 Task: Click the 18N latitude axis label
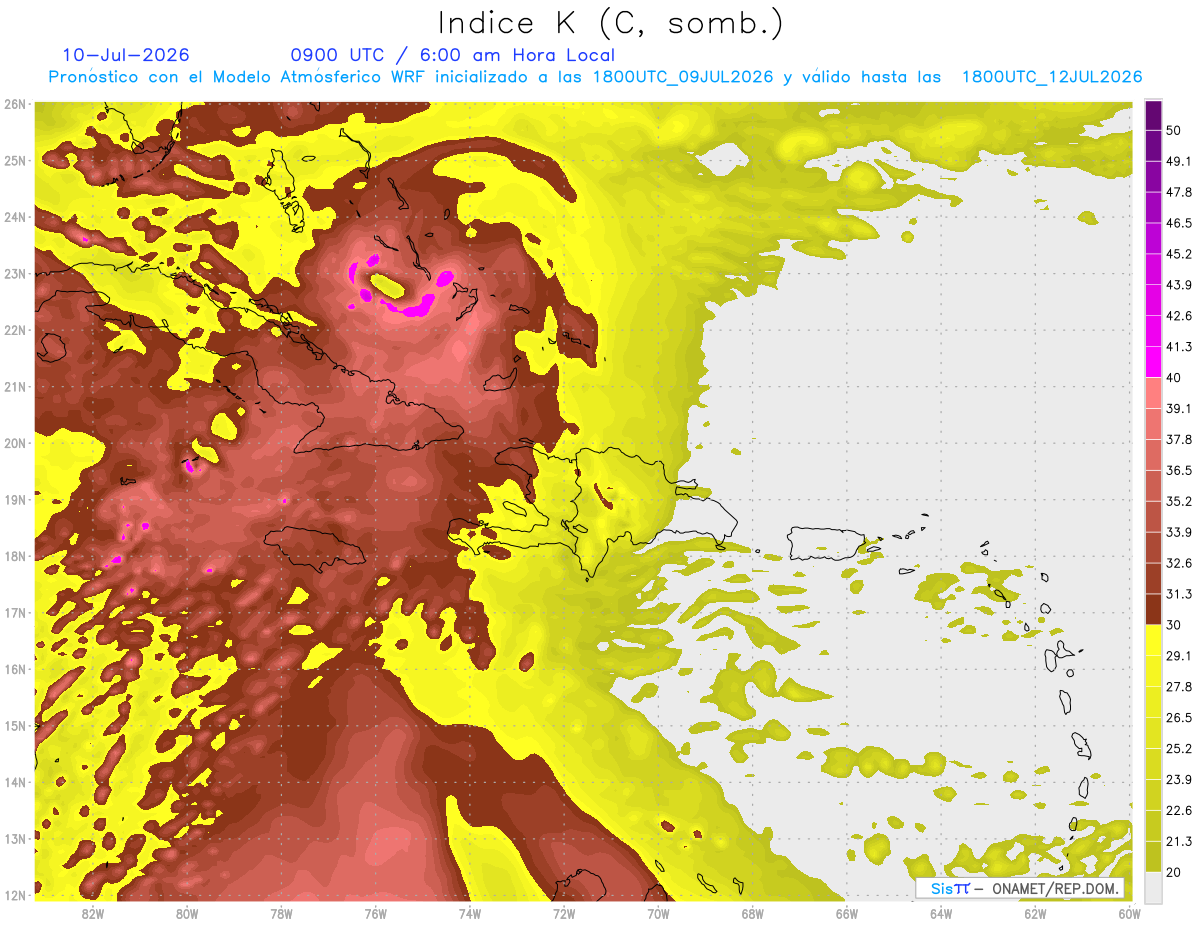pos(14,556)
